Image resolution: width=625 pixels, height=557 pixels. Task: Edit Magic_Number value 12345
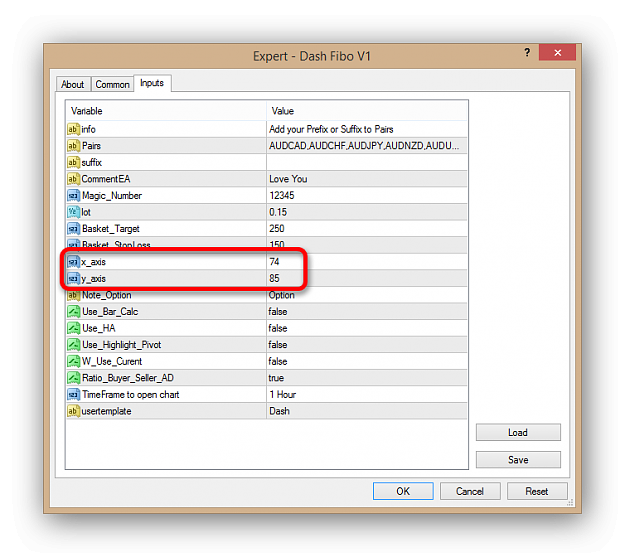(x=367, y=195)
